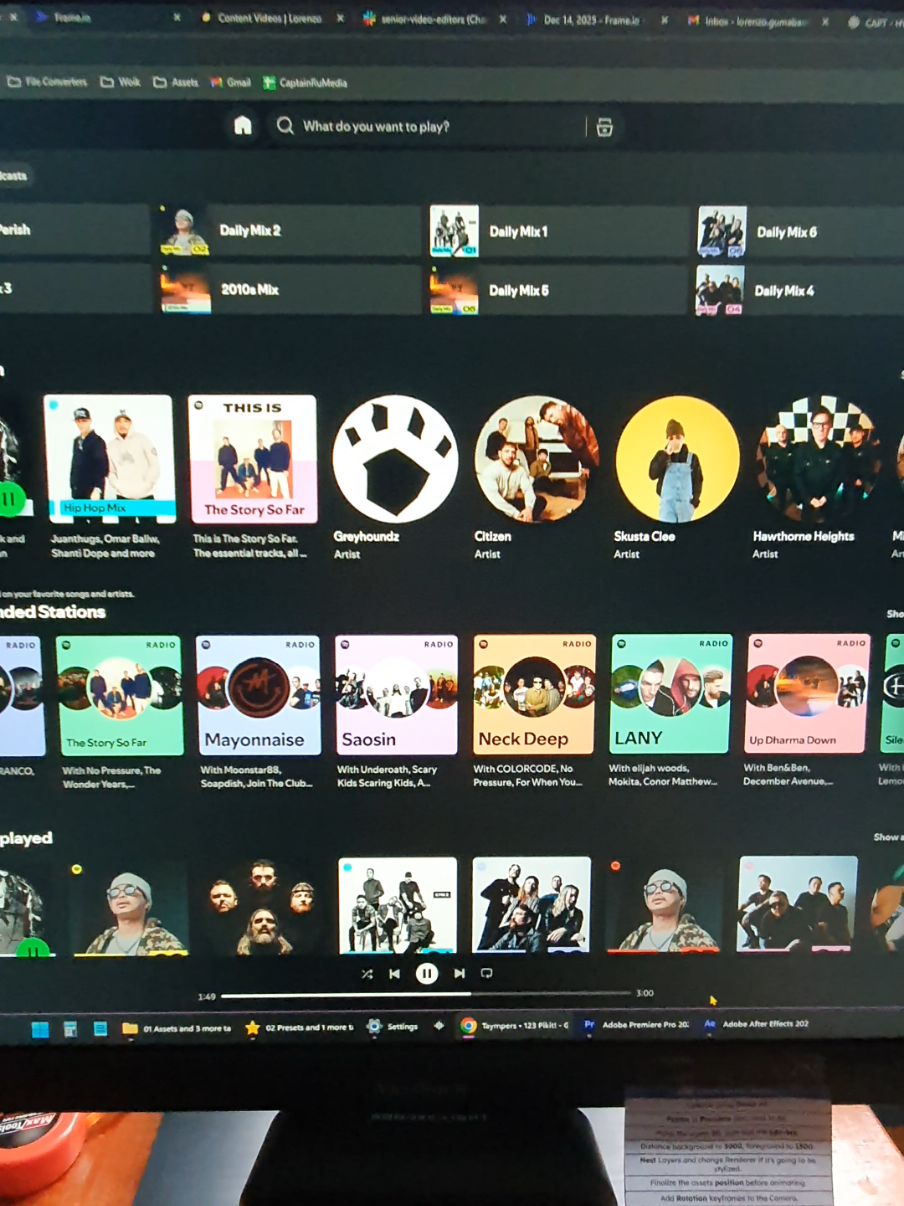Open the 2010s Mix shortcut
The image size is (904, 1206).
coord(289,290)
